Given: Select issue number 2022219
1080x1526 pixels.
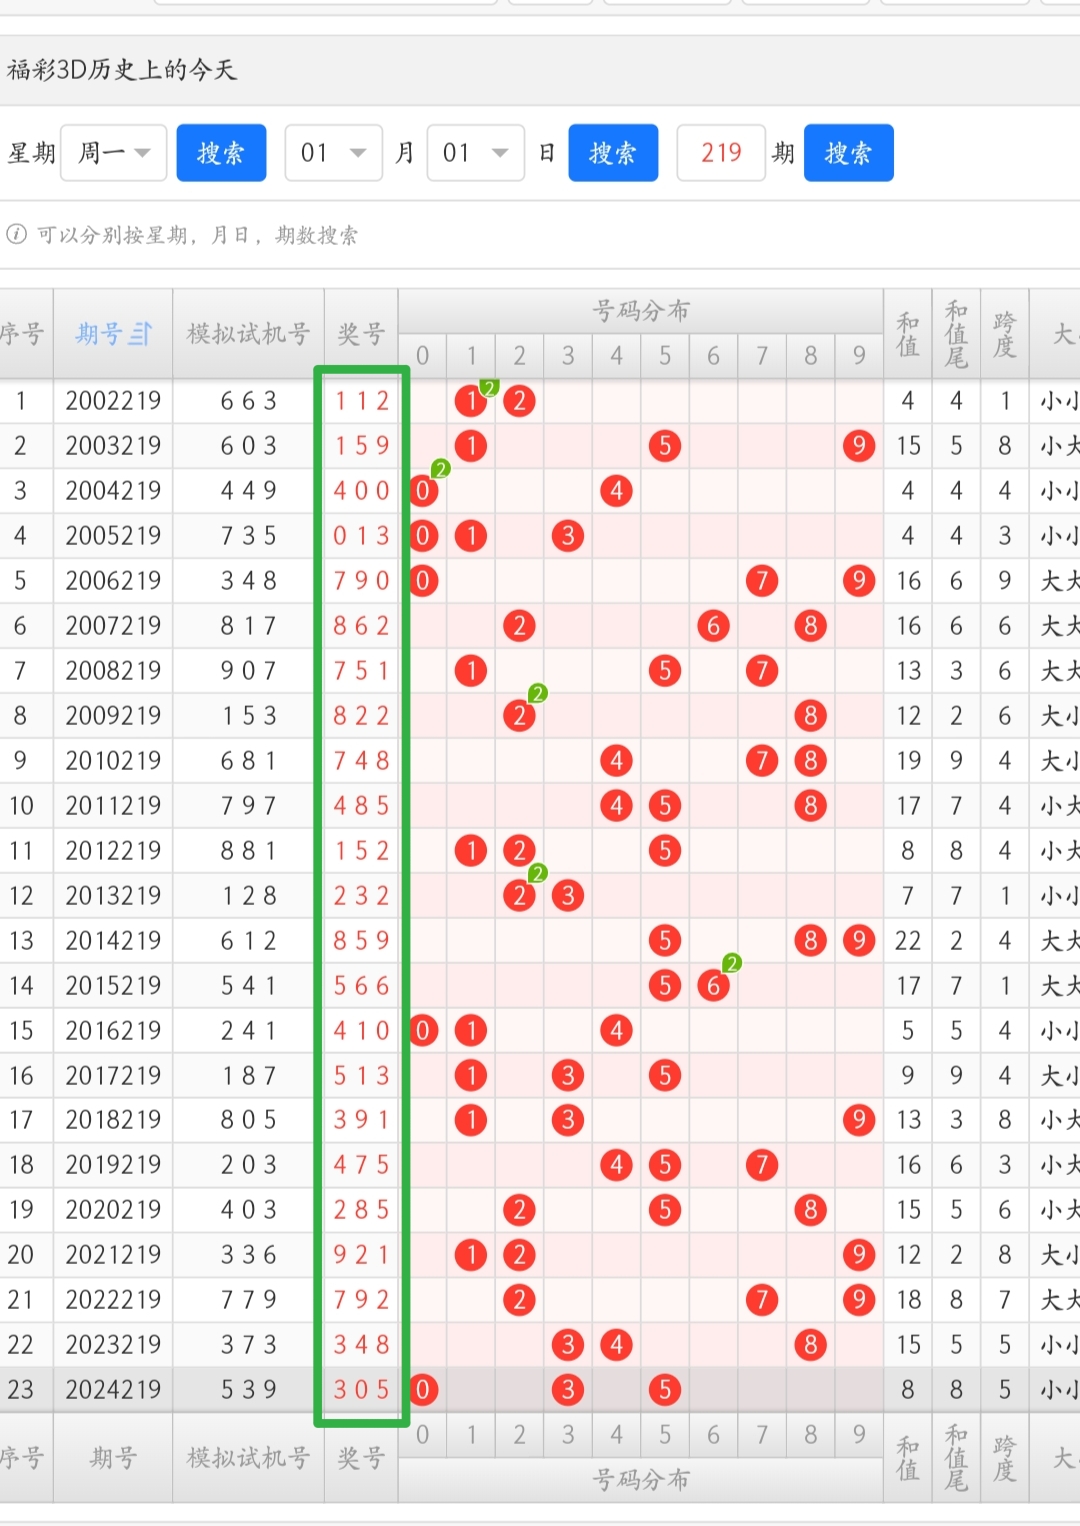Looking at the screenshot, I should (x=113, y=1300).
